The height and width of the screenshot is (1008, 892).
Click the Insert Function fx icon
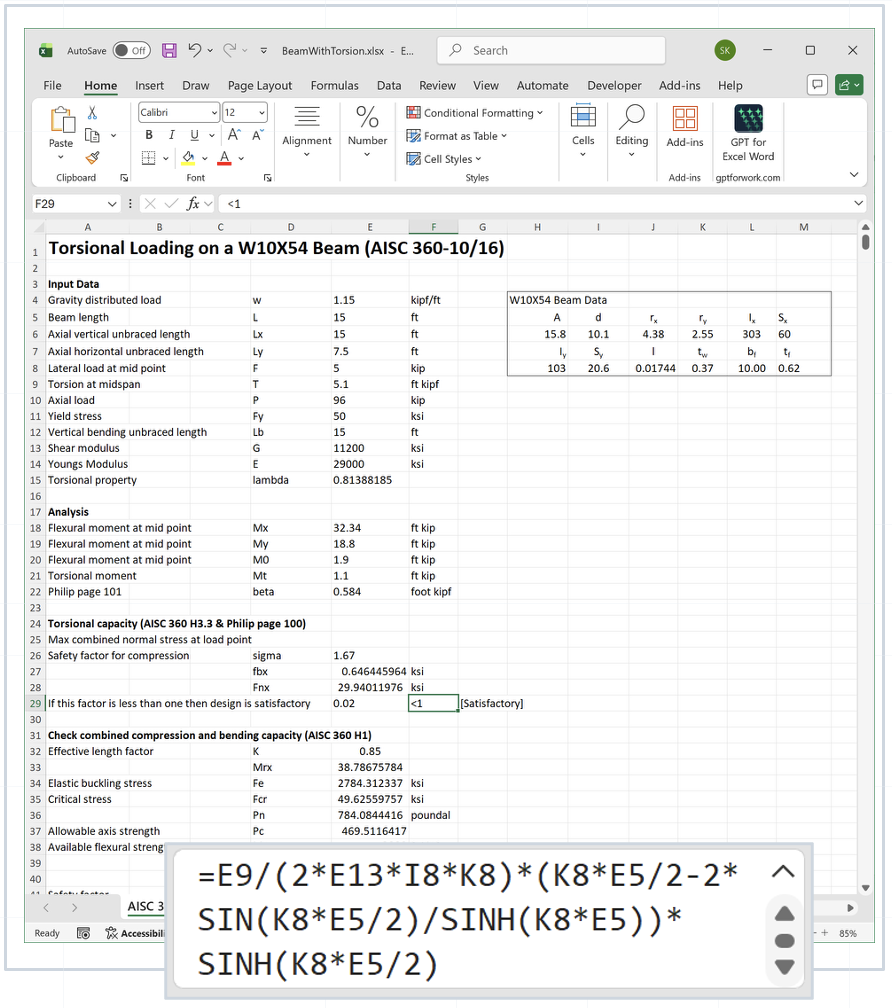click(193, 204)
